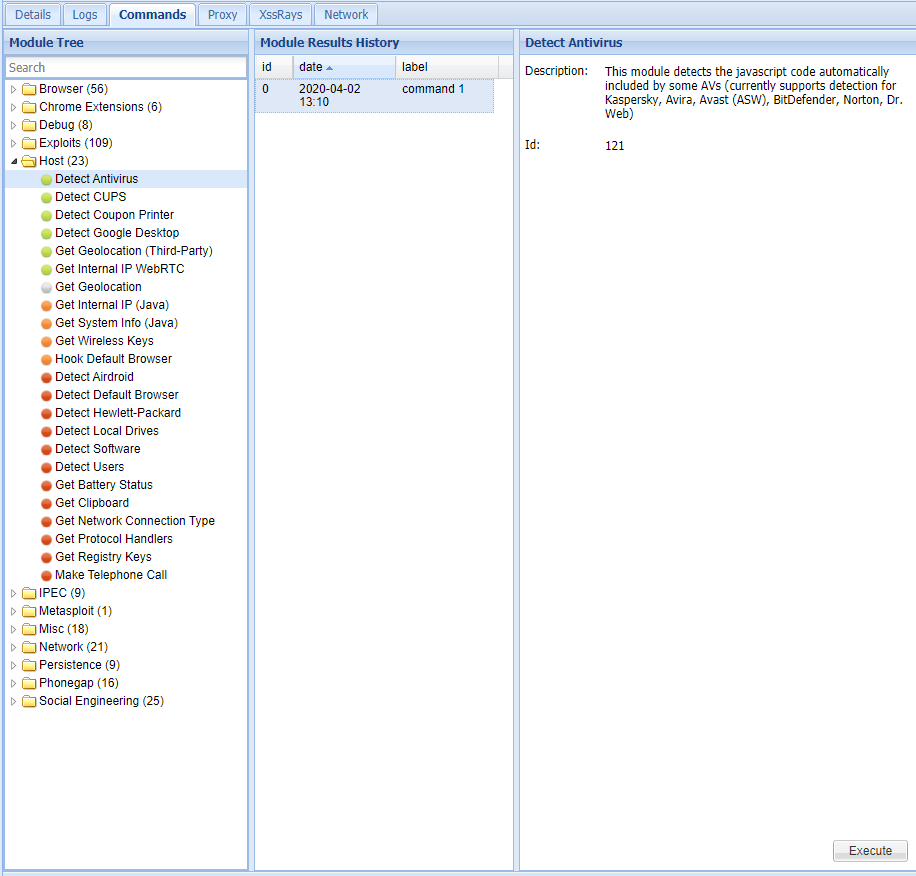
Task: Click the red status icon beside Detect Local Drives
Action: [45, 430]
